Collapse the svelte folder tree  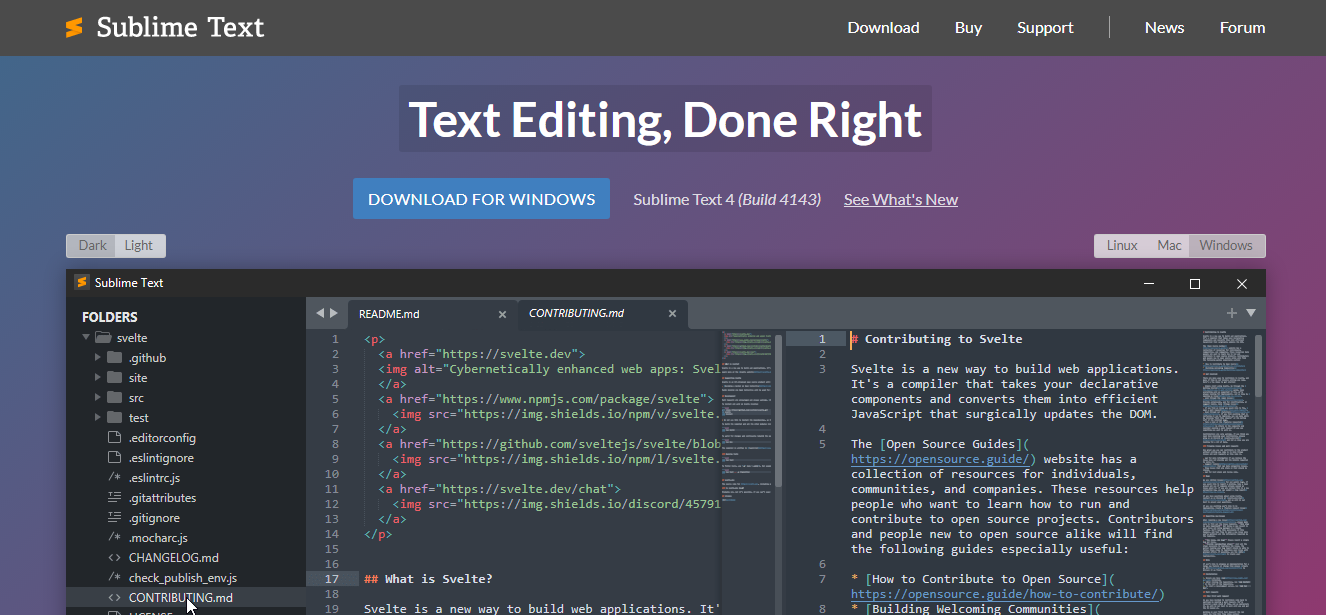86,337
